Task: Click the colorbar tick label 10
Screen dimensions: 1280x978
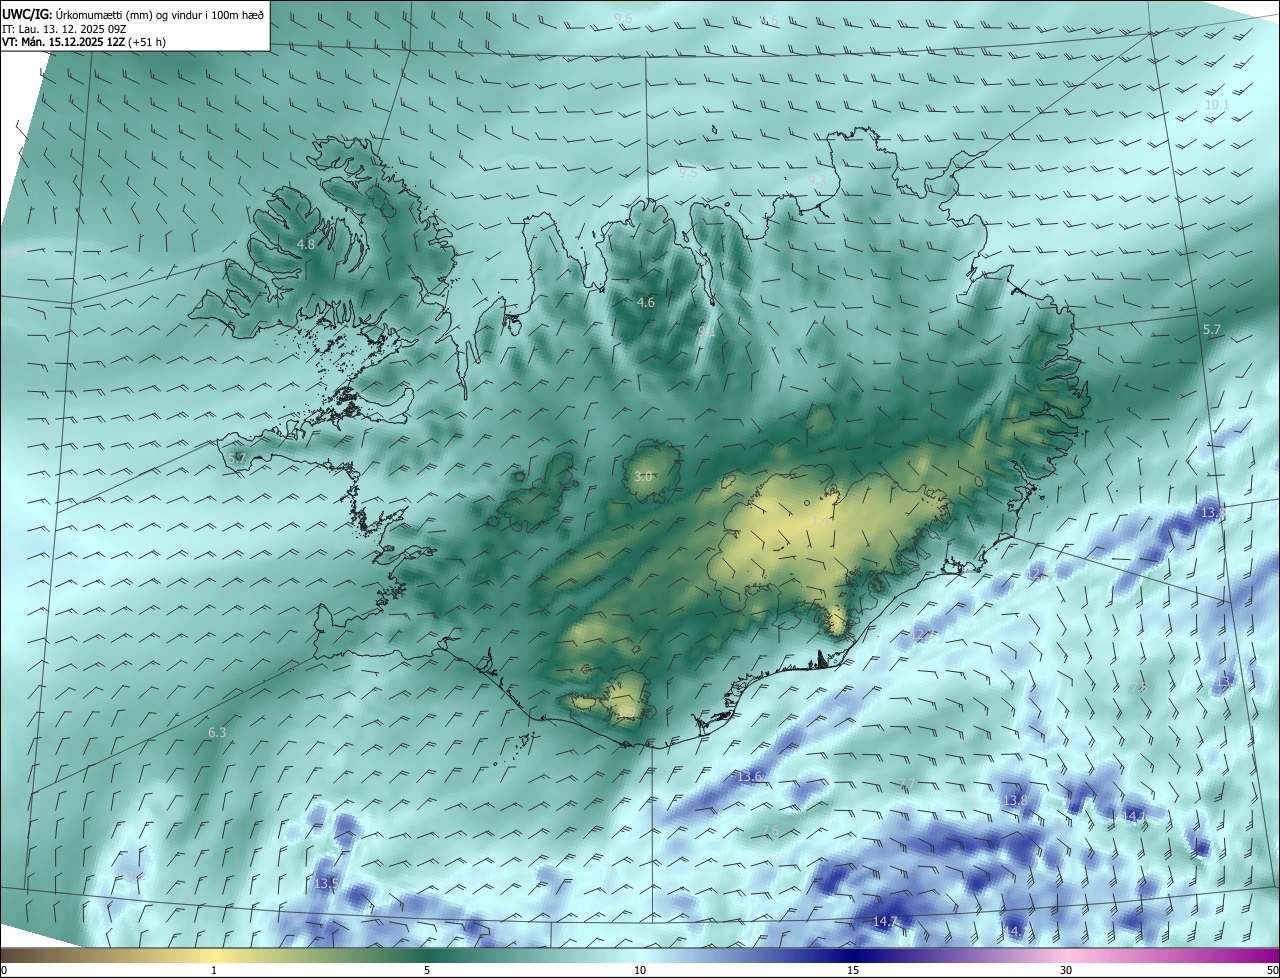Action: [x=640, y=970]
